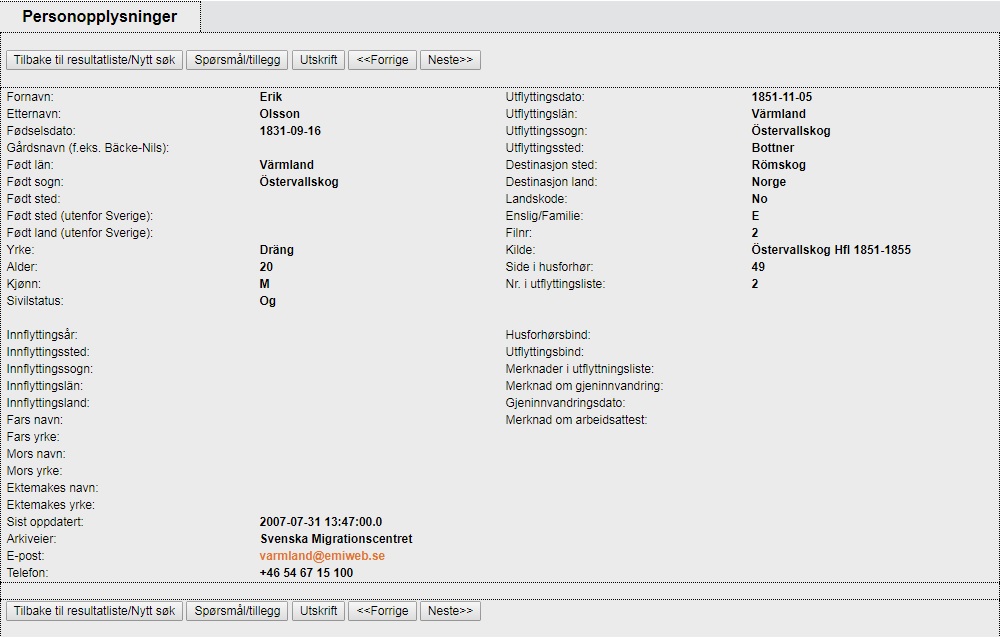Click the 'Ektemakes navn:' label

tap(53, 488)
